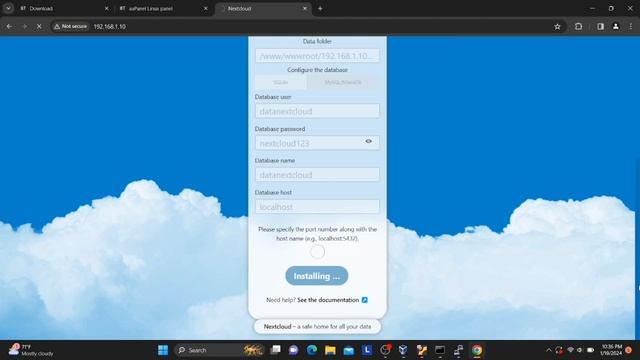The image size is (640, 360).
Task: Click the Database password field
Action: [x=317, y=143]
